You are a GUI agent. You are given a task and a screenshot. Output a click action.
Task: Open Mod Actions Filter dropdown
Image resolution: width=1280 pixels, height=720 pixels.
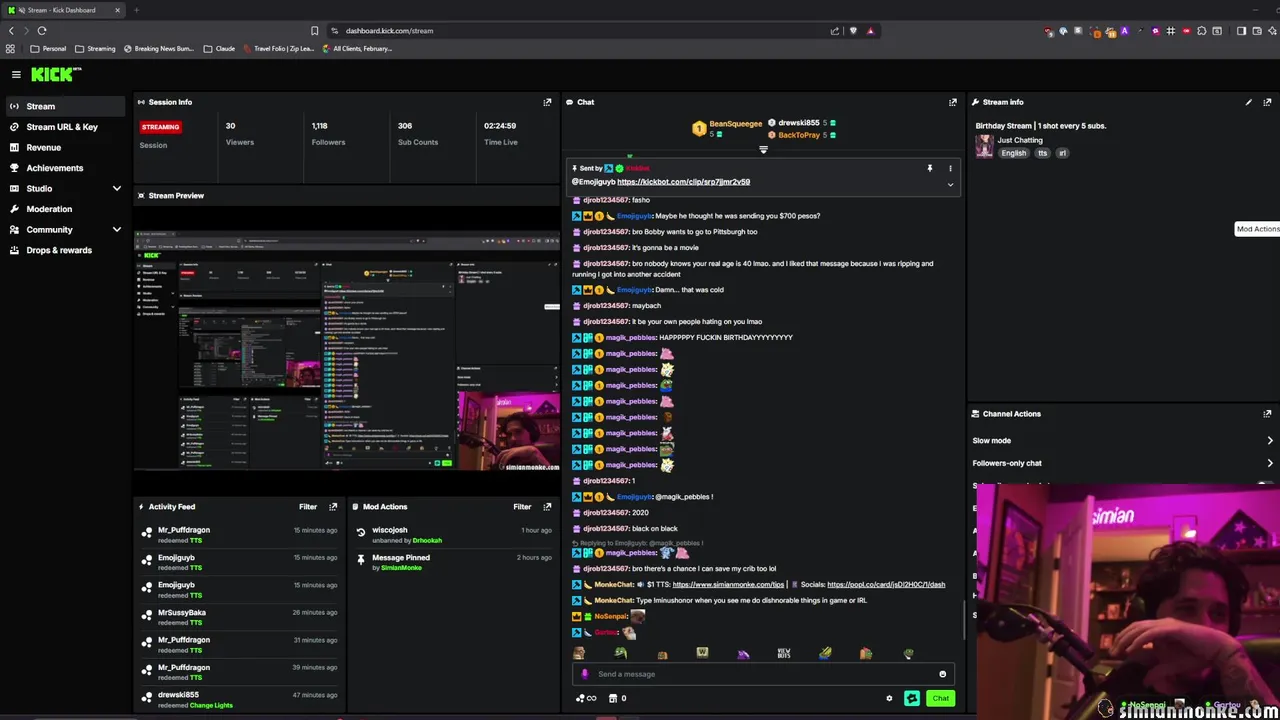tap(522, 507)
